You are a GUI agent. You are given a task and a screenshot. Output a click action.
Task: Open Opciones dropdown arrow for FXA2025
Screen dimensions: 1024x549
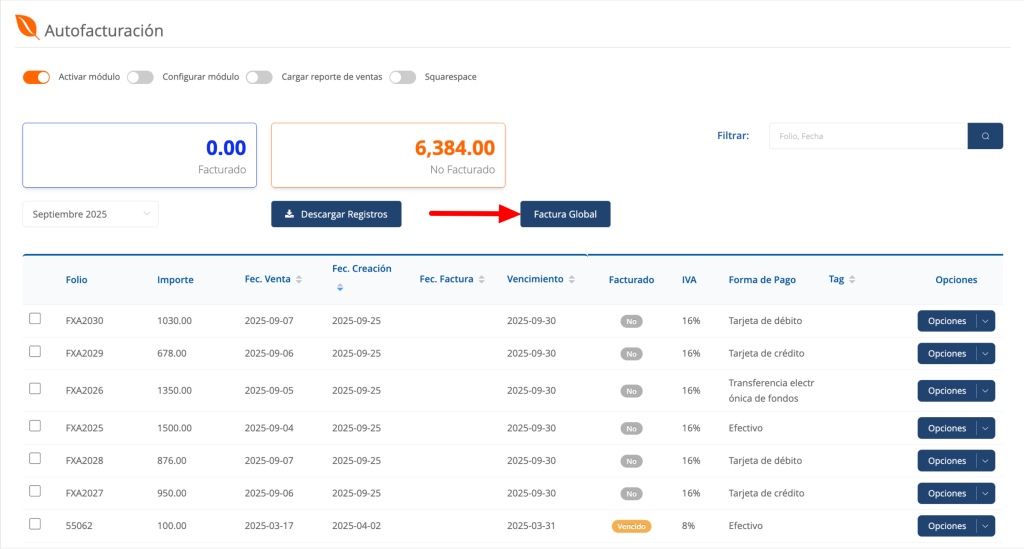click(x=985, y=428)
